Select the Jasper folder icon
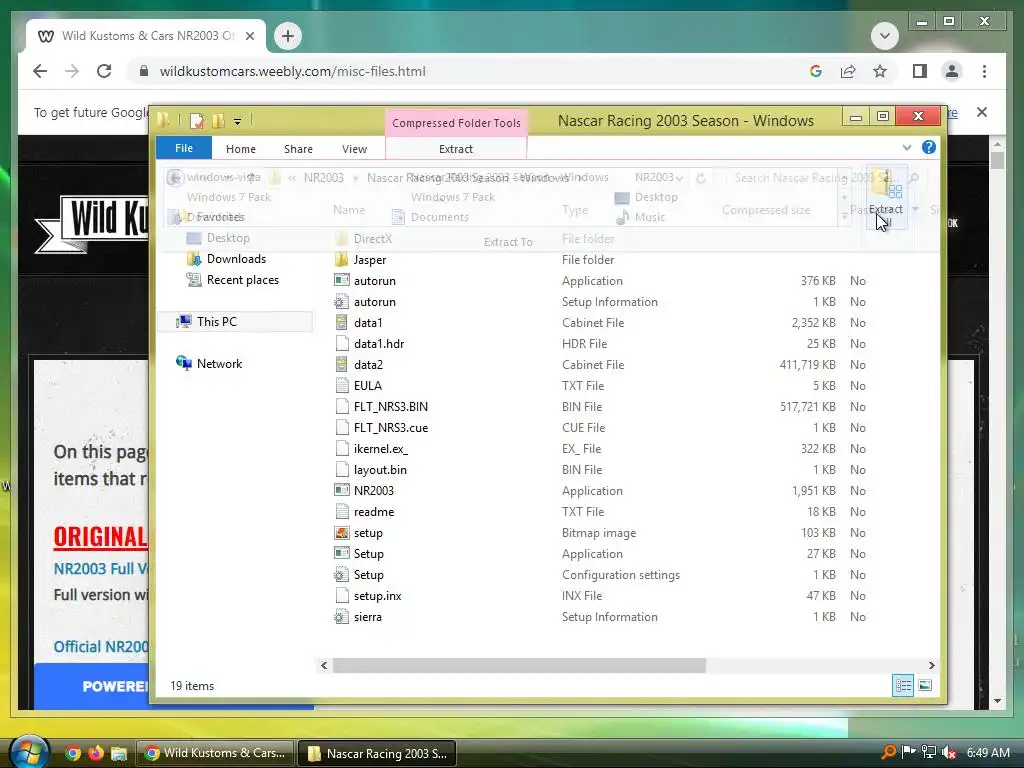Screen dimensions: 1024x768 (342, 259)
